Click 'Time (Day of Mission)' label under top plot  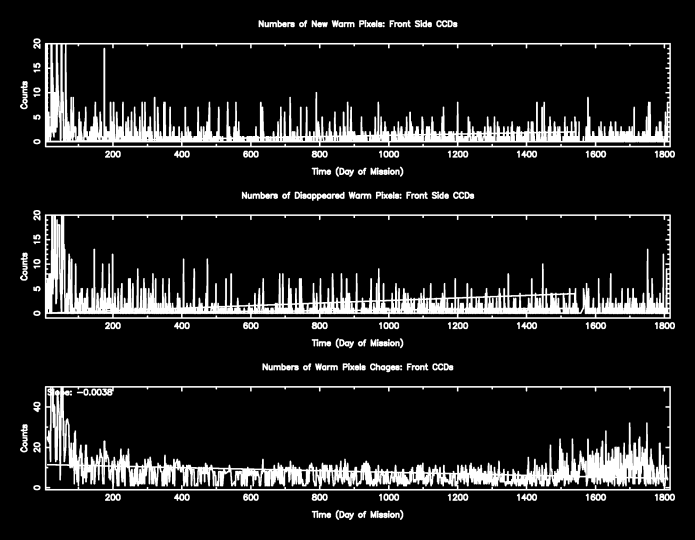[358, 172]
